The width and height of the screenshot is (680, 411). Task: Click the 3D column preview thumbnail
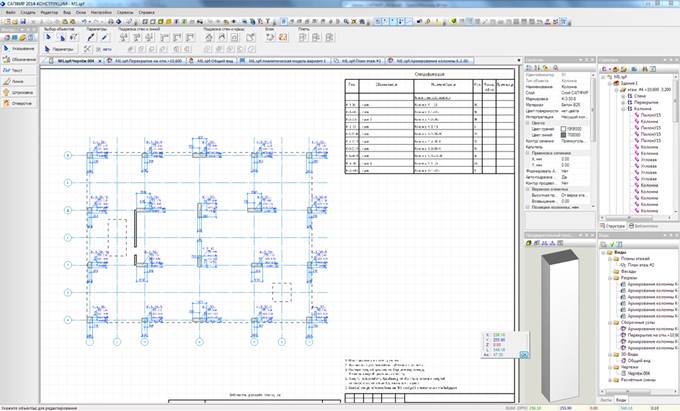(559, 324)
